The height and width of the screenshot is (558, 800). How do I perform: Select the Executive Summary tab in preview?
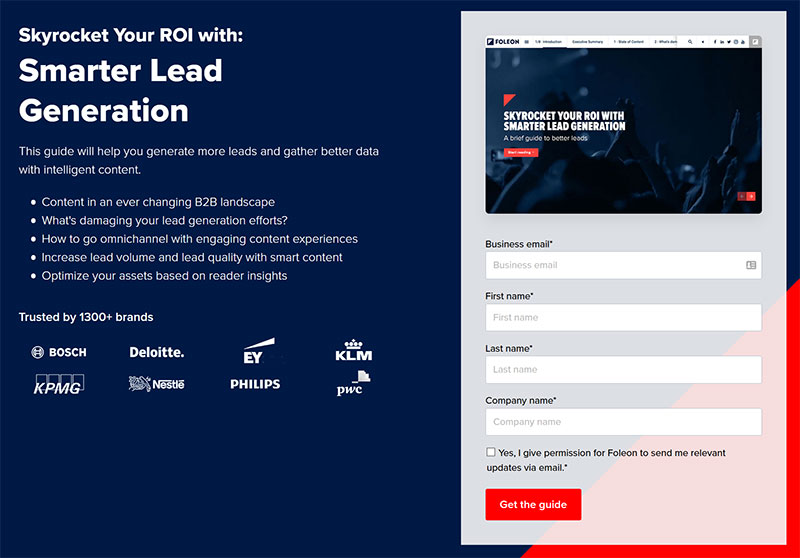588,42
